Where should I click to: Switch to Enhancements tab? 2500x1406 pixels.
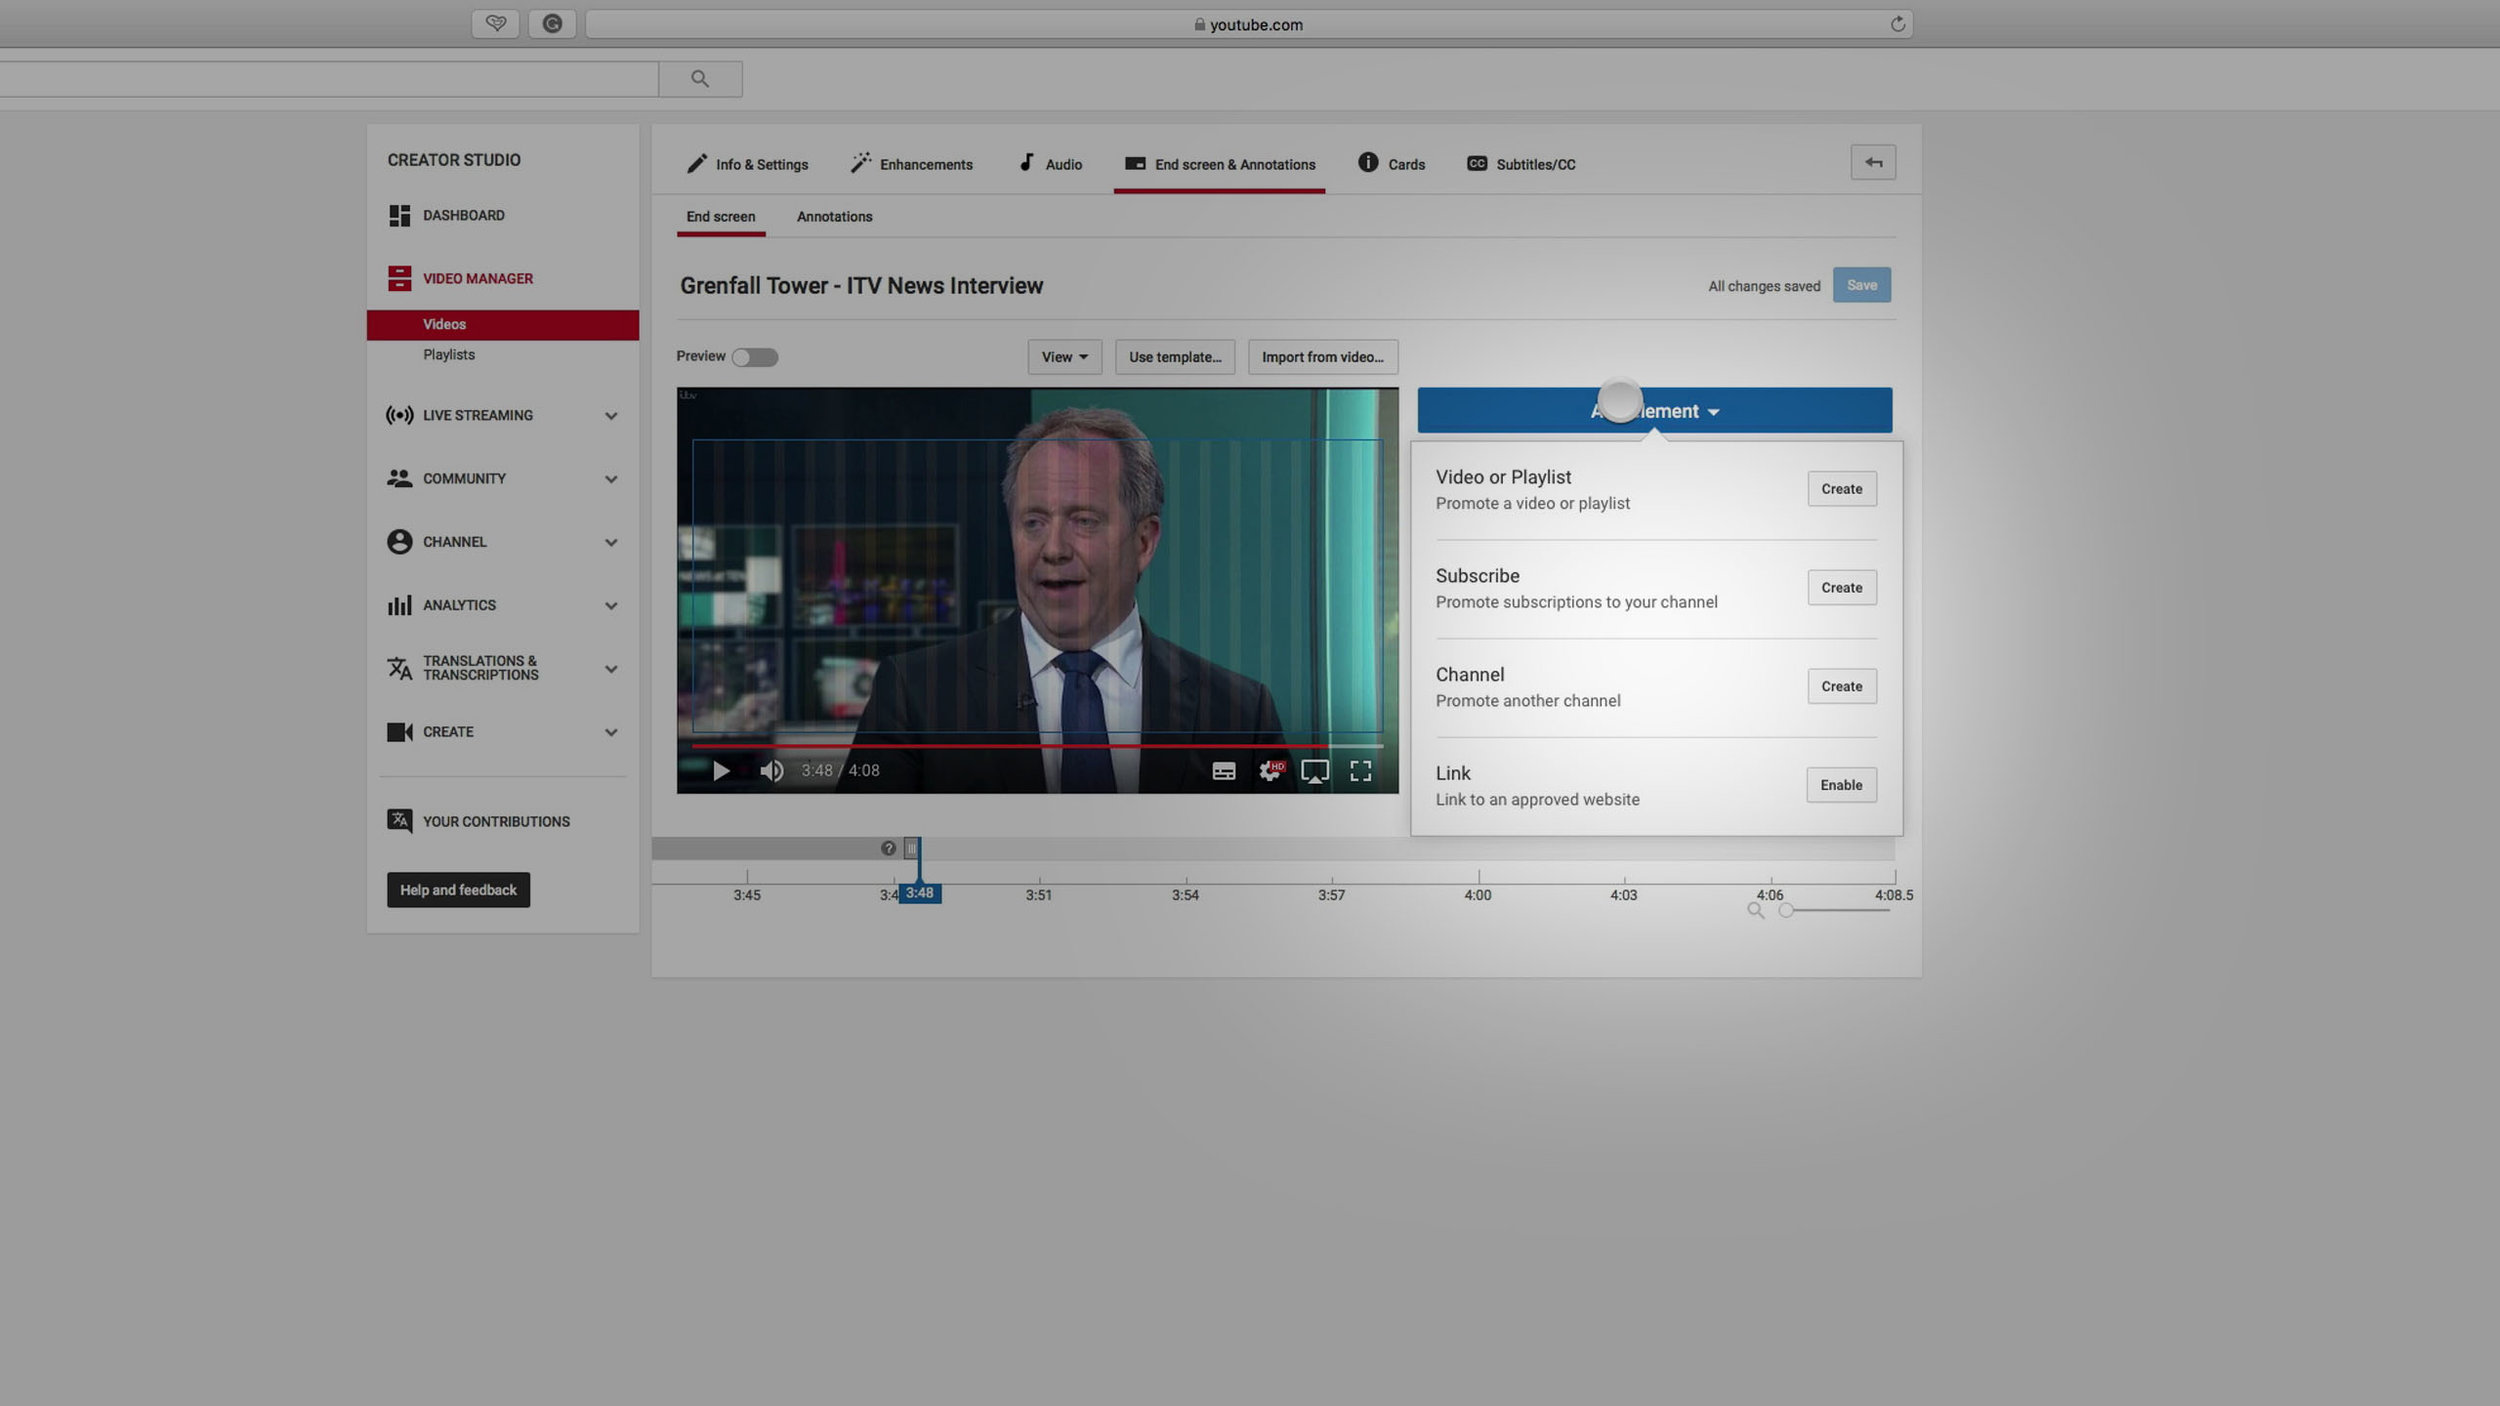[911, 164]
